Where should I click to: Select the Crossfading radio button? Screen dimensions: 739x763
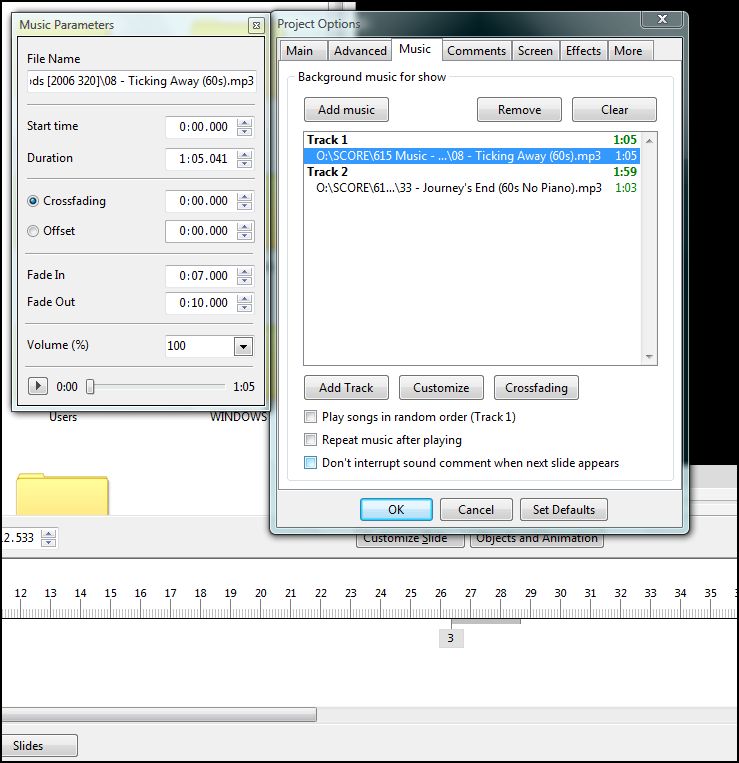point(33,201)
